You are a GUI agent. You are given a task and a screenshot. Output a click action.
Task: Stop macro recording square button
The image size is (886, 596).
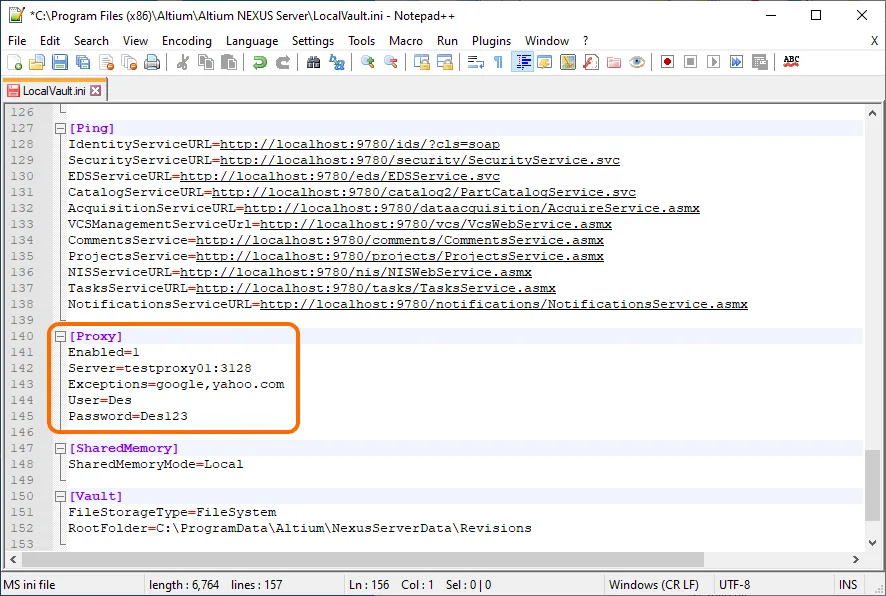(690, 62)
